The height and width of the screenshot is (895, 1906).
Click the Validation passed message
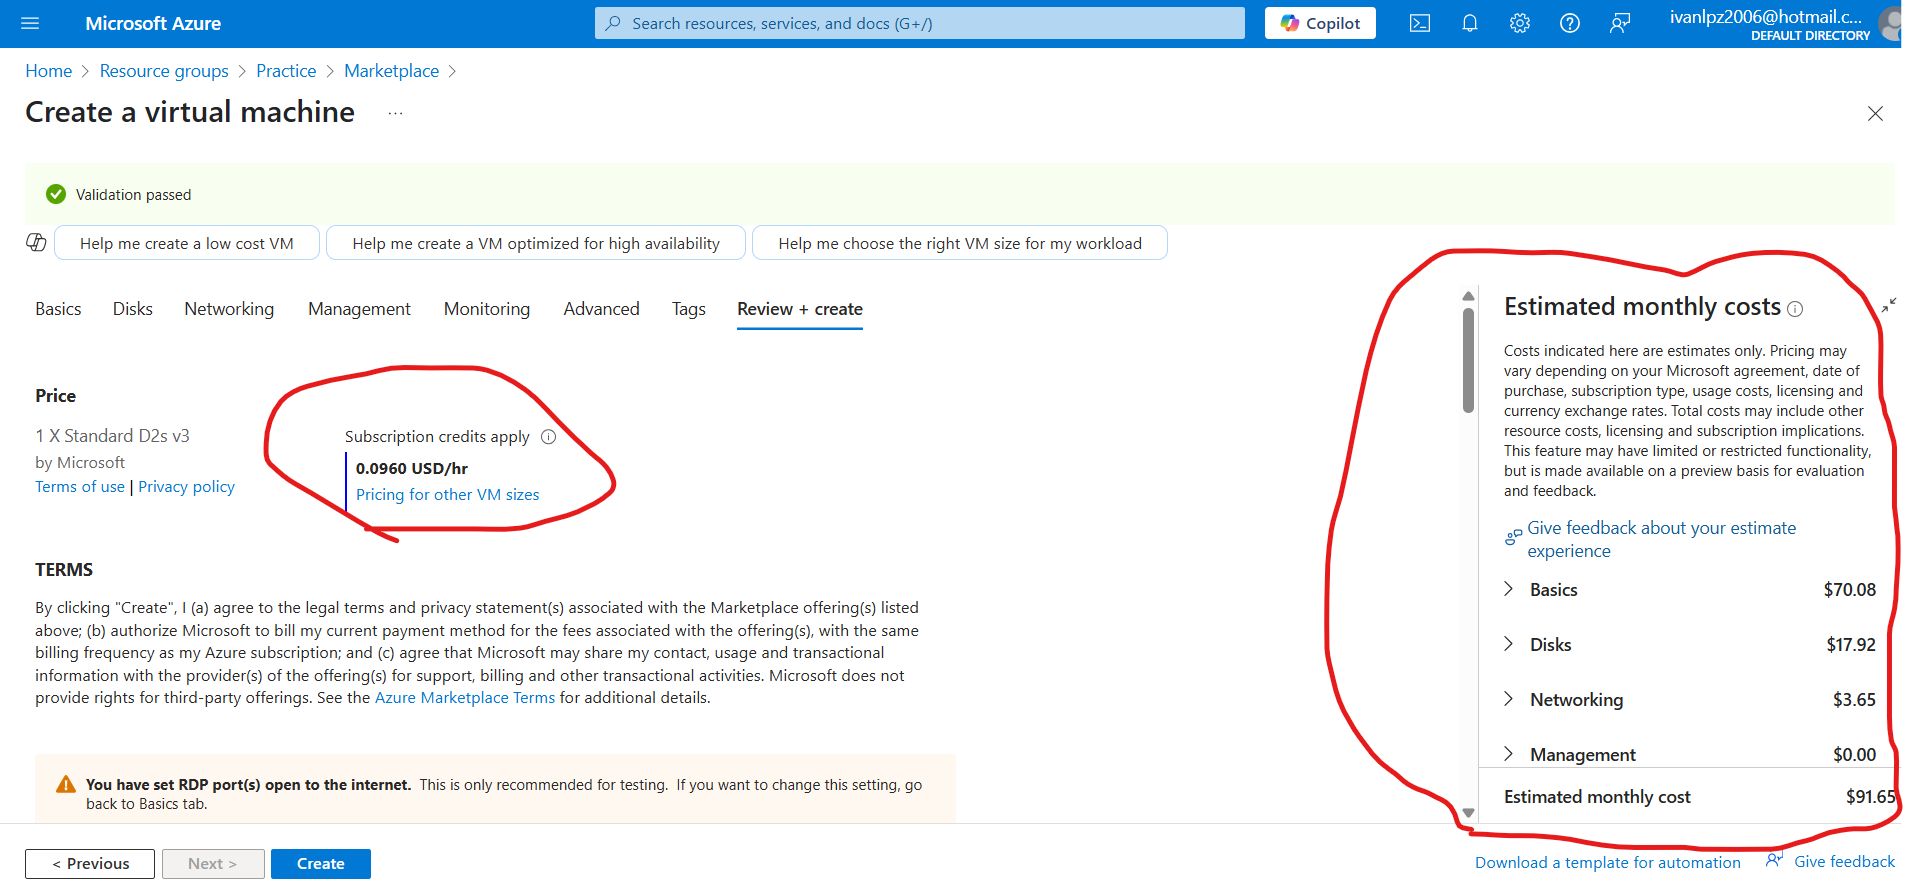pos(133,195)
